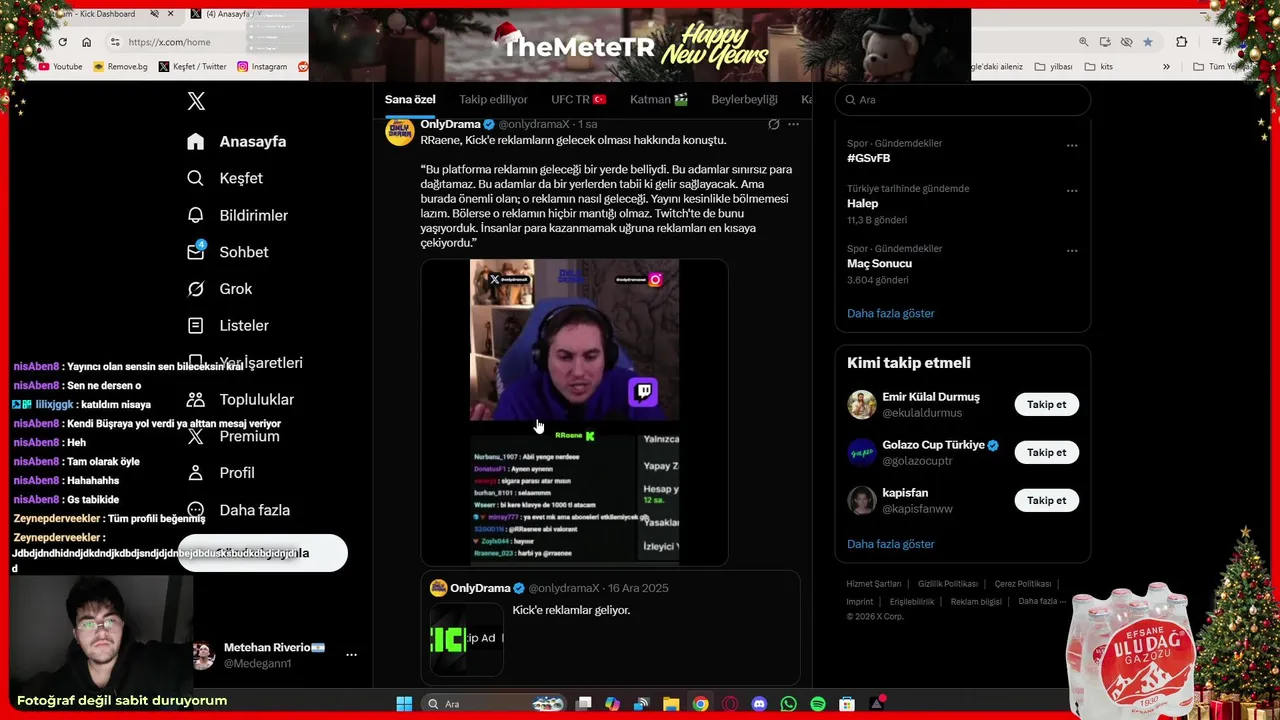Open Instagram bookmark

point(262,67)
